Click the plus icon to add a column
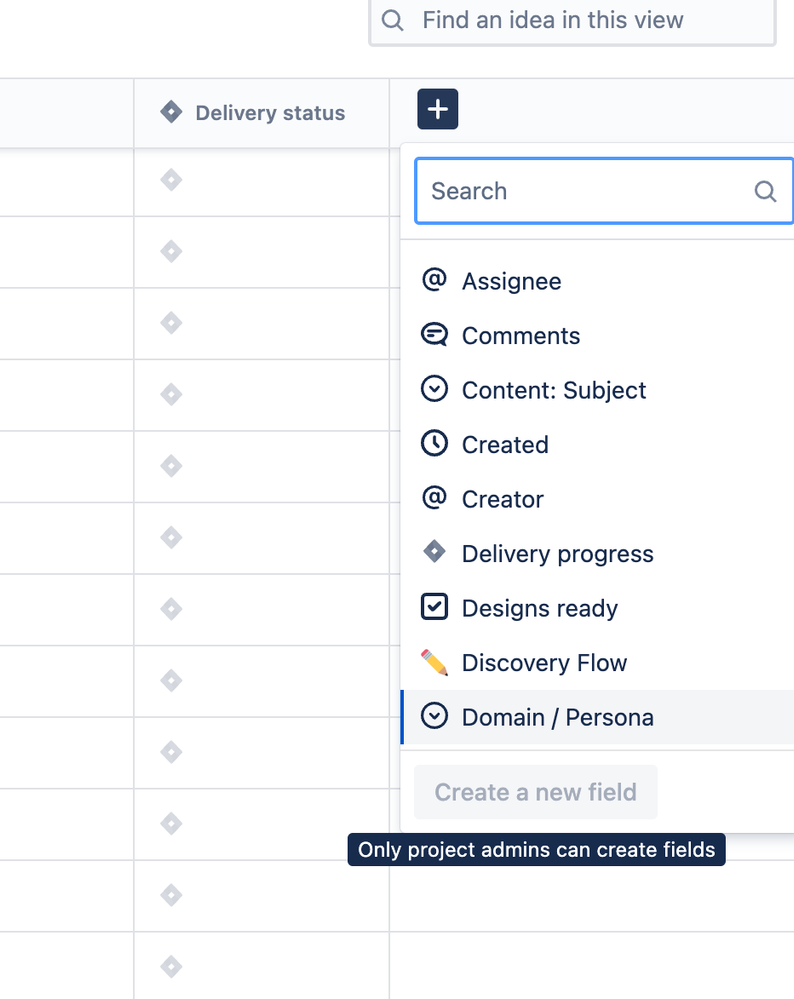Screen dimensions: 794x999 click(x=438, y=110)
